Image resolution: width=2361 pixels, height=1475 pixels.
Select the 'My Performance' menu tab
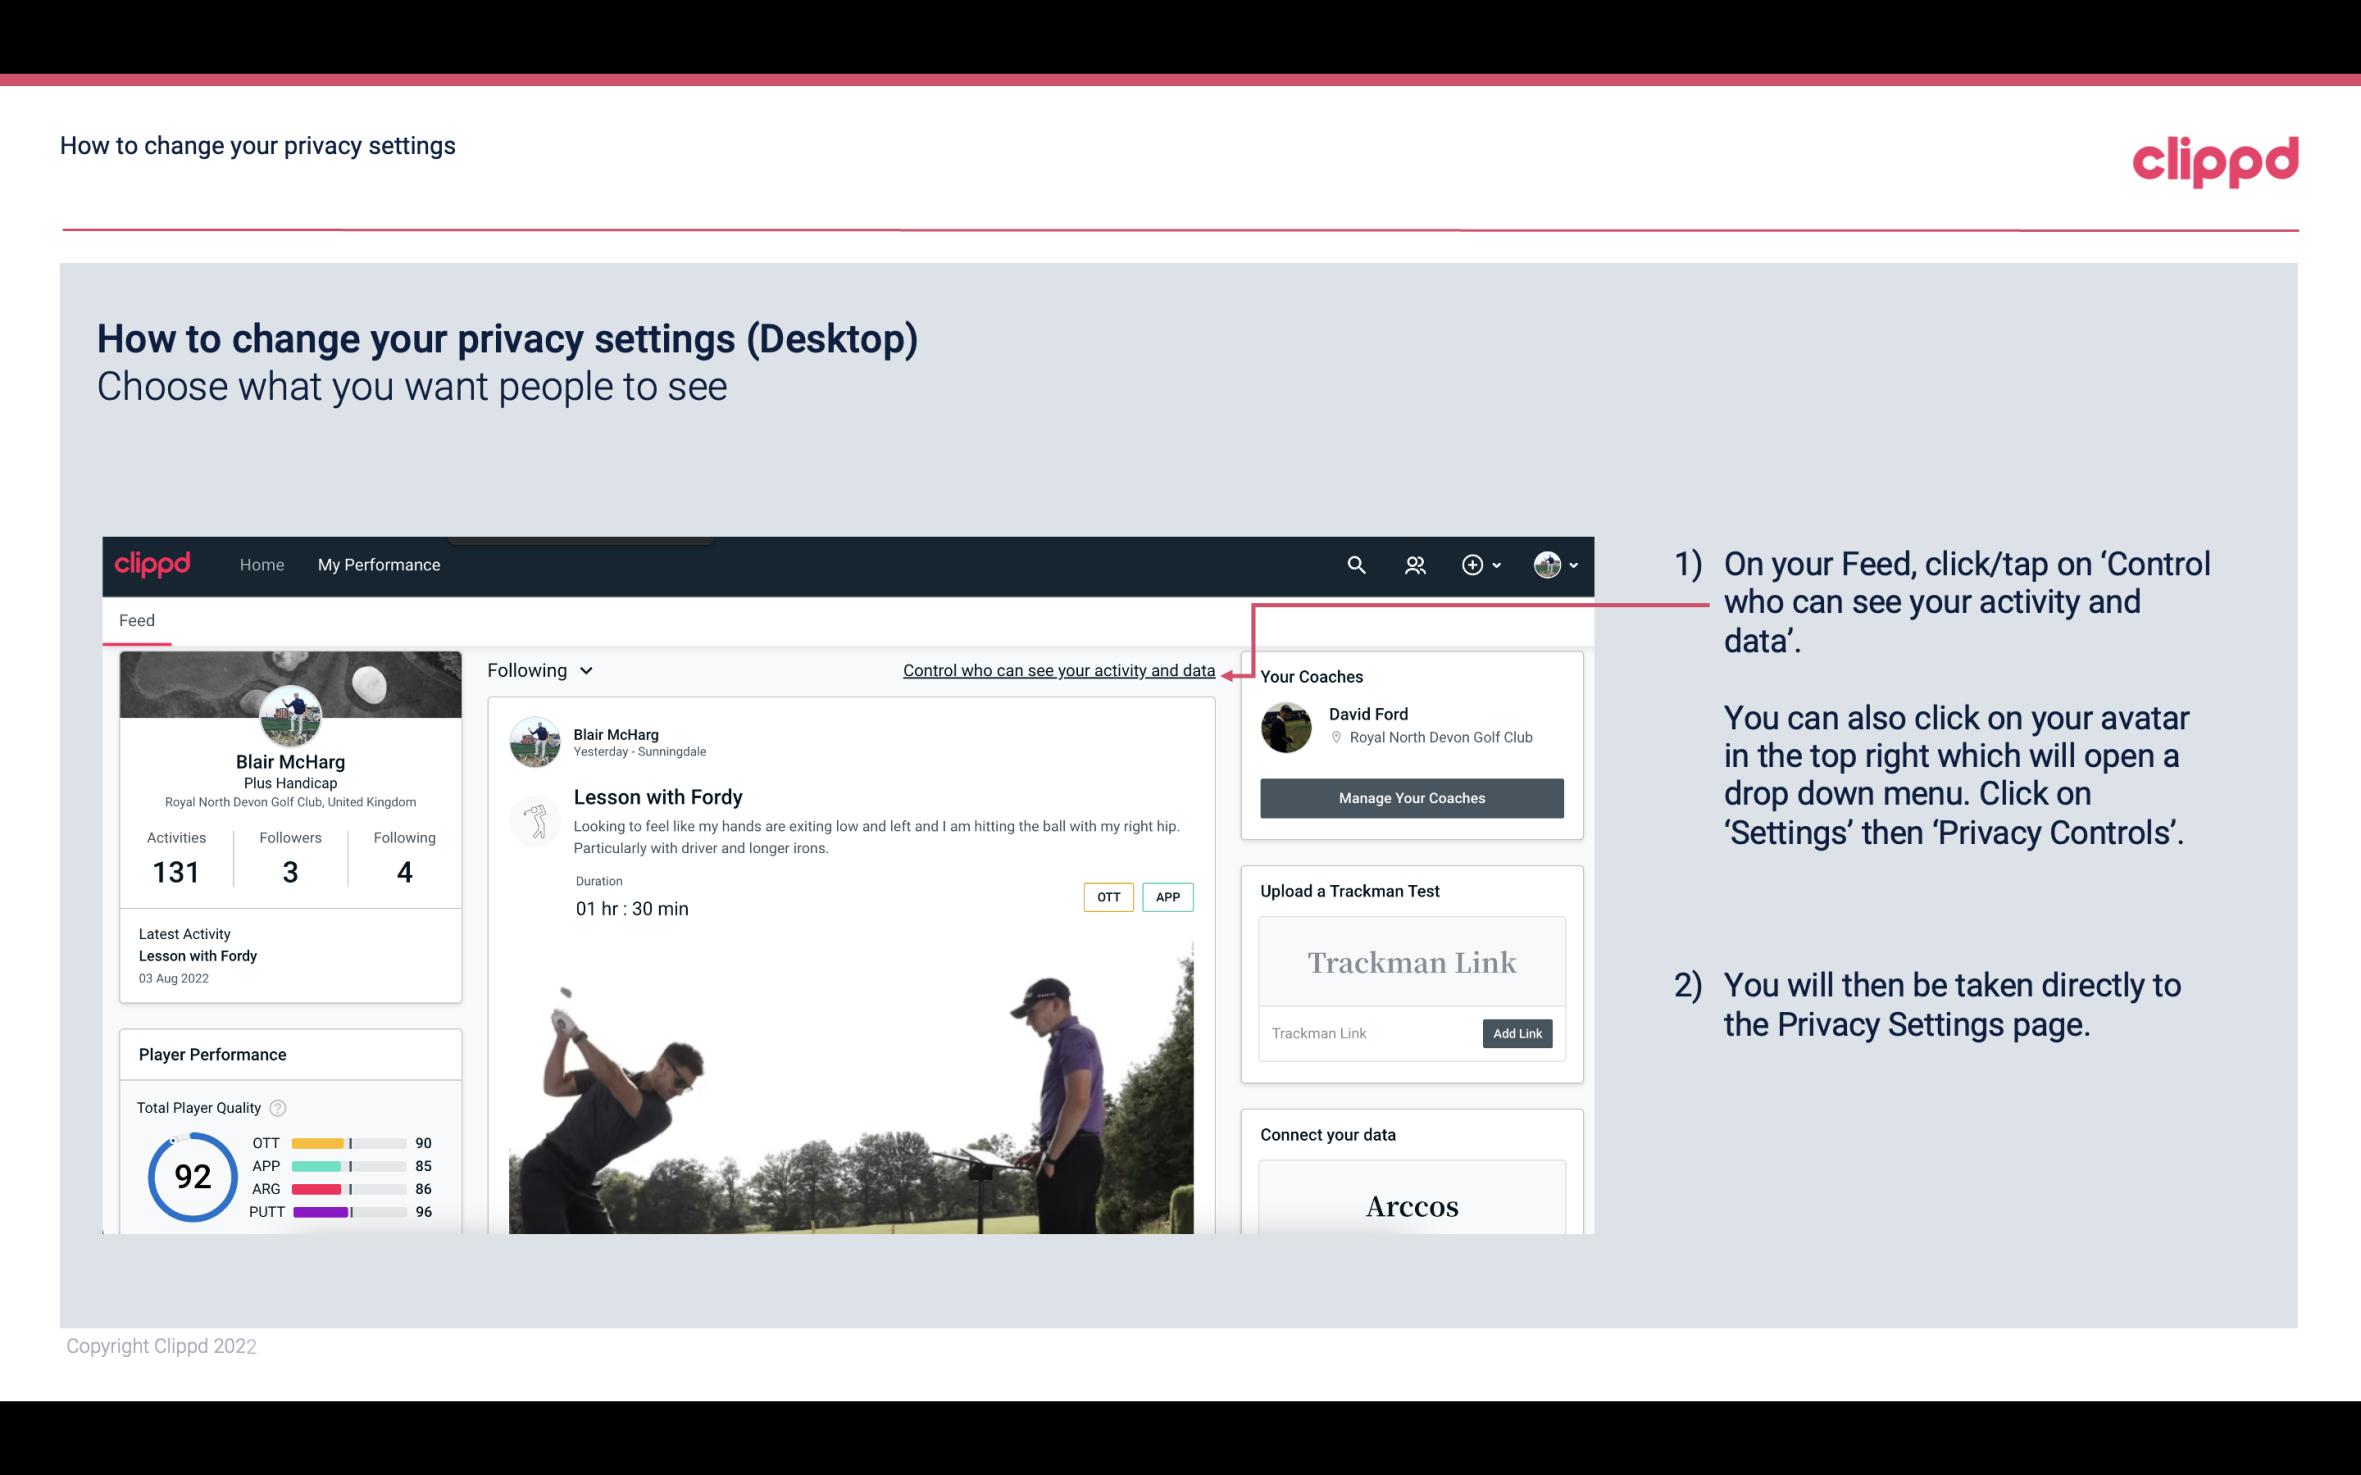[379, 564]
